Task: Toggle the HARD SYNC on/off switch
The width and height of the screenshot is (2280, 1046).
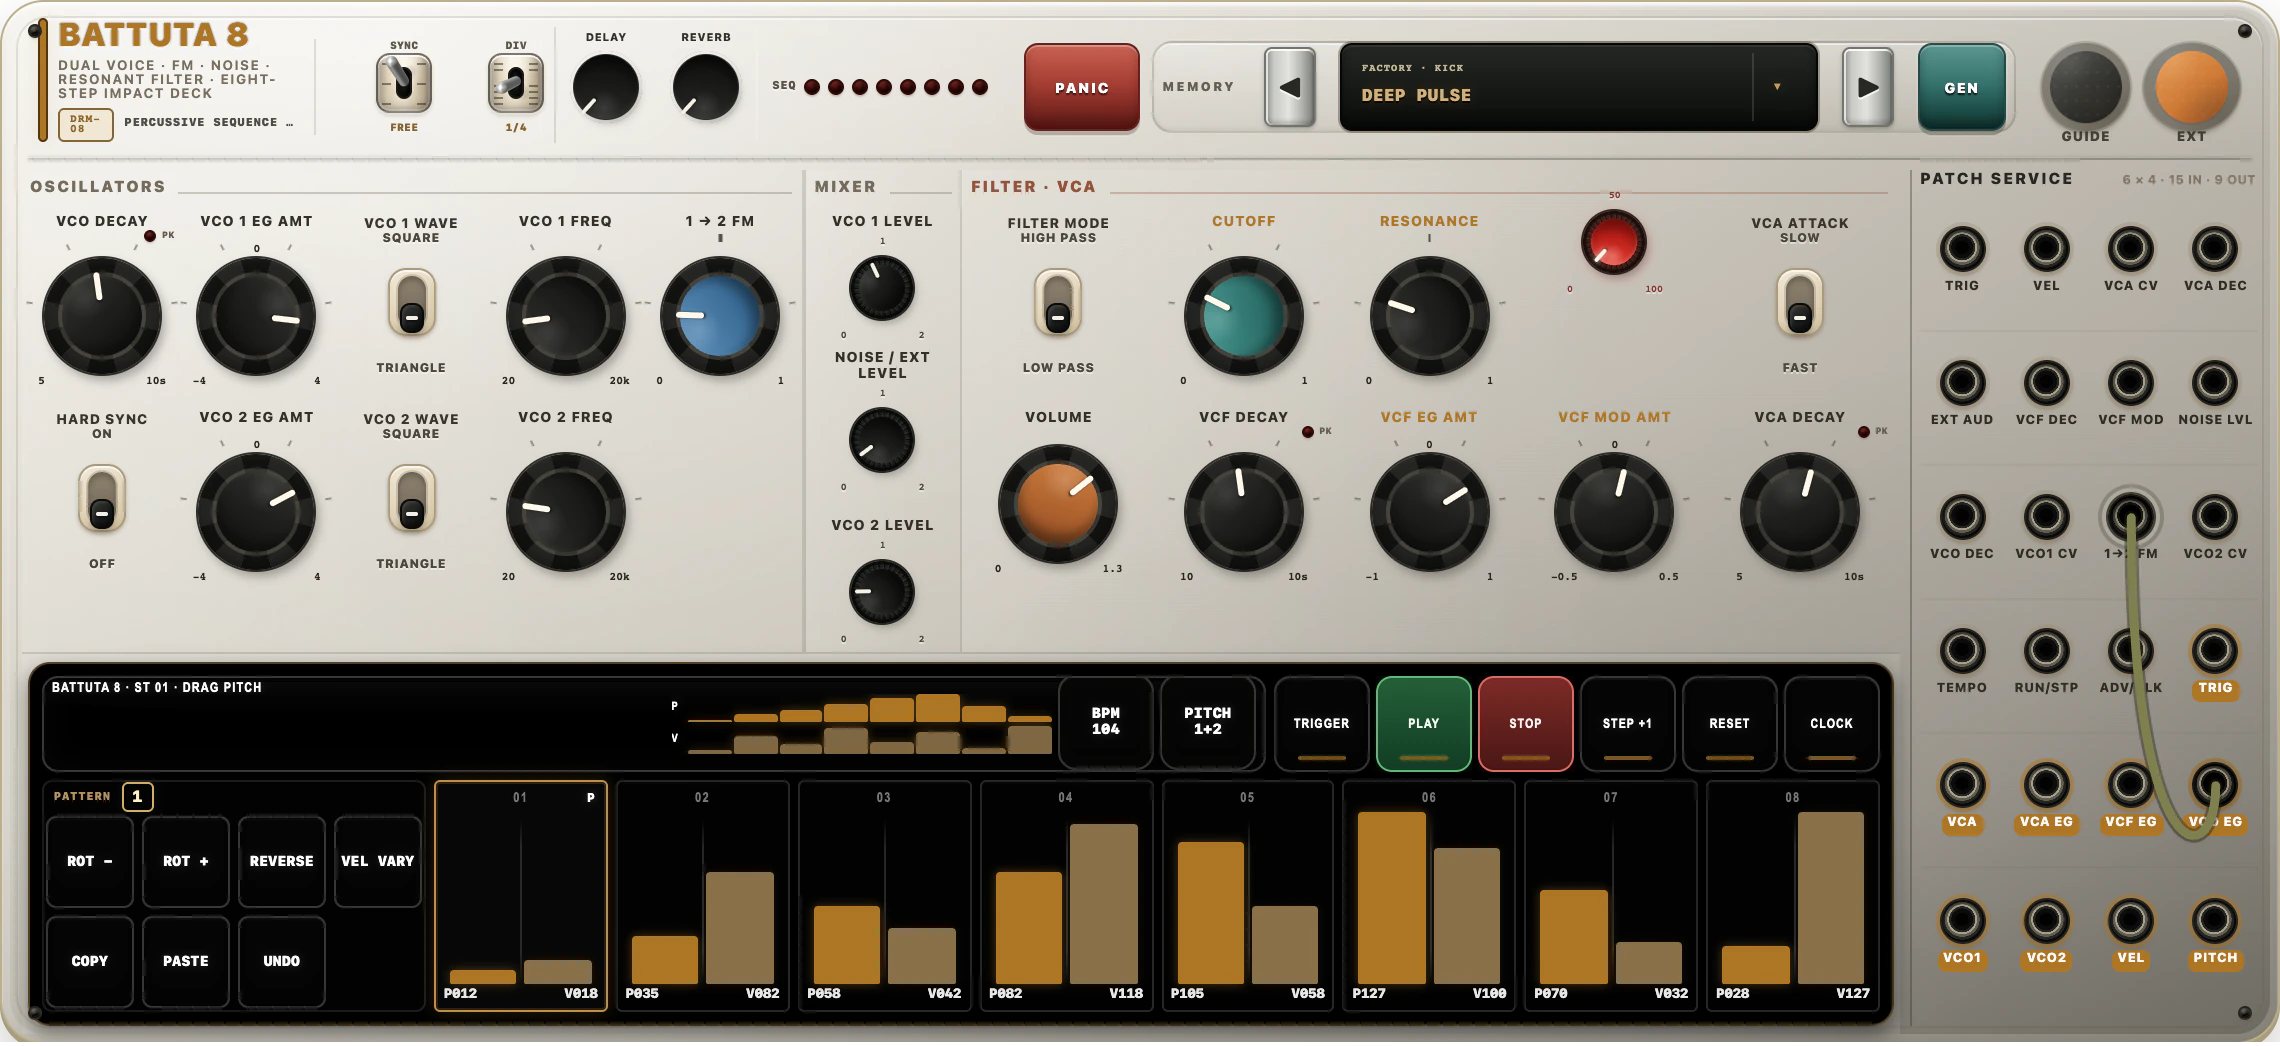Action: click(x=102, y=499)
